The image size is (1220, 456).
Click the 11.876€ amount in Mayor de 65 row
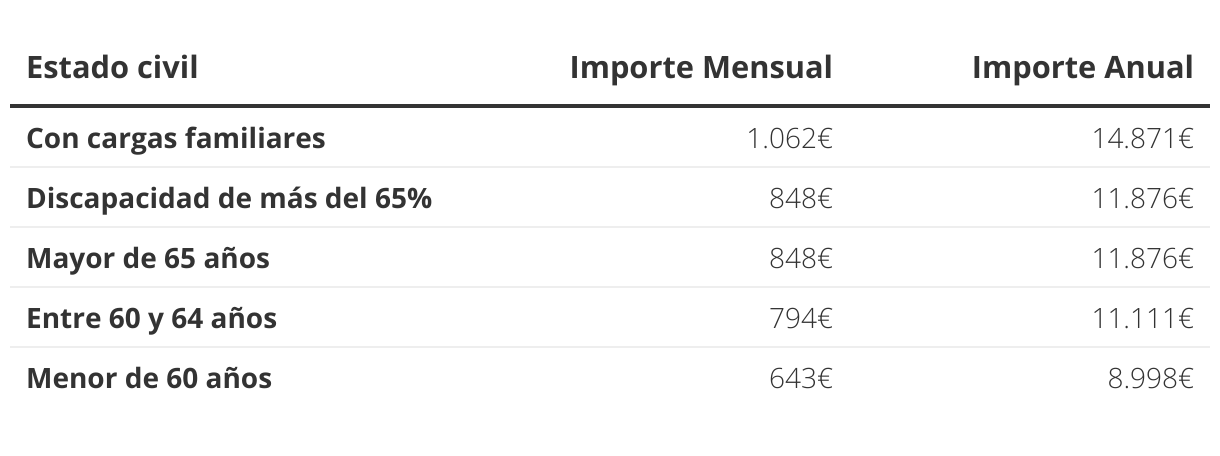coord(1144,258)
